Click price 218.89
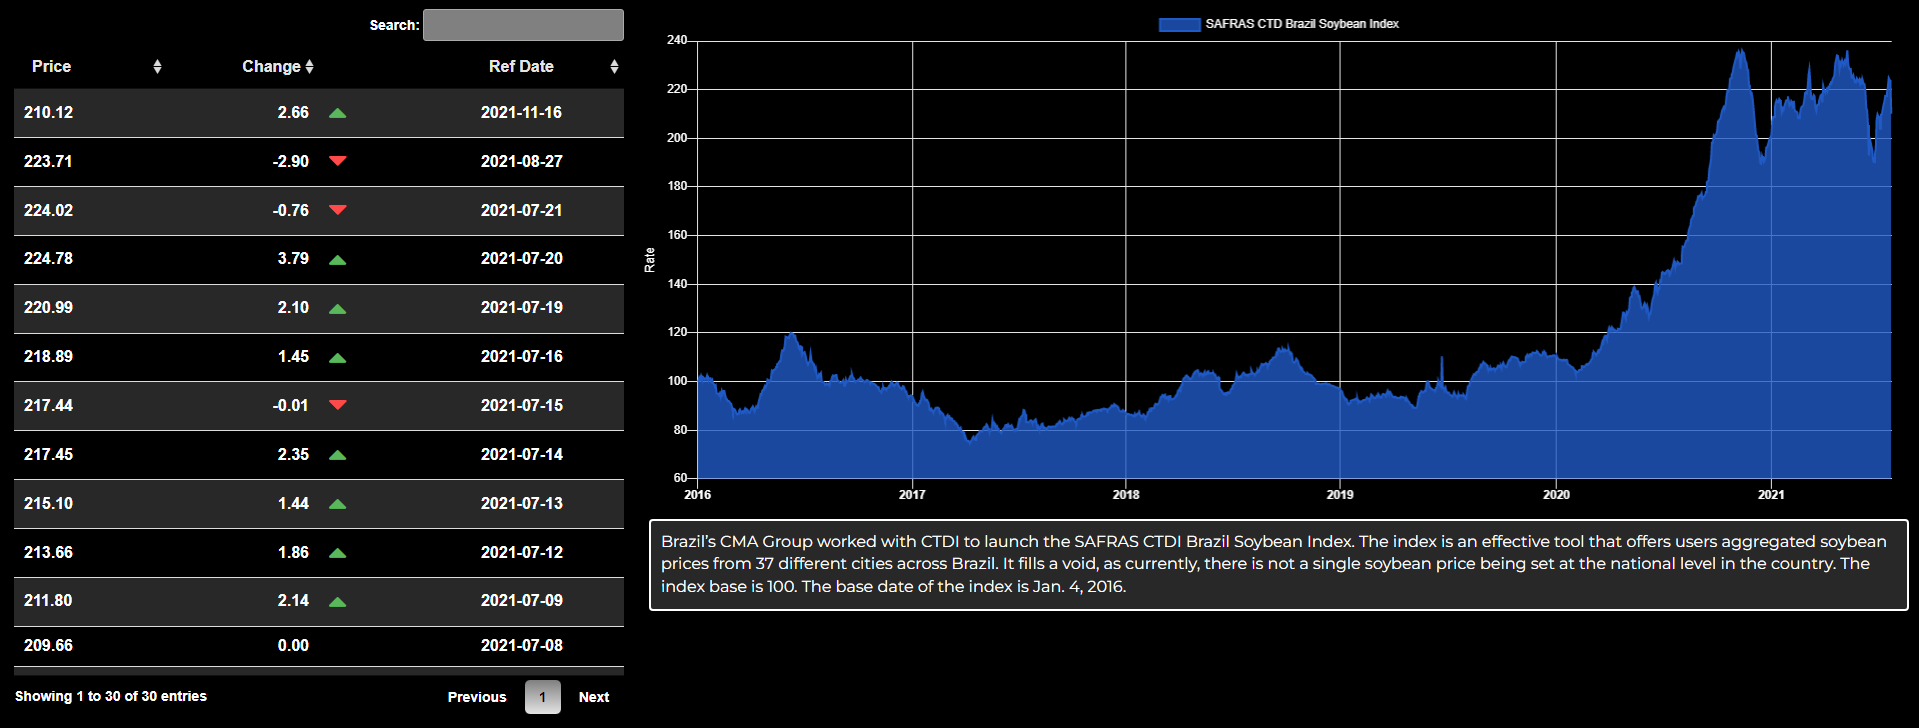1919x728 pixels. coord(48,356)
